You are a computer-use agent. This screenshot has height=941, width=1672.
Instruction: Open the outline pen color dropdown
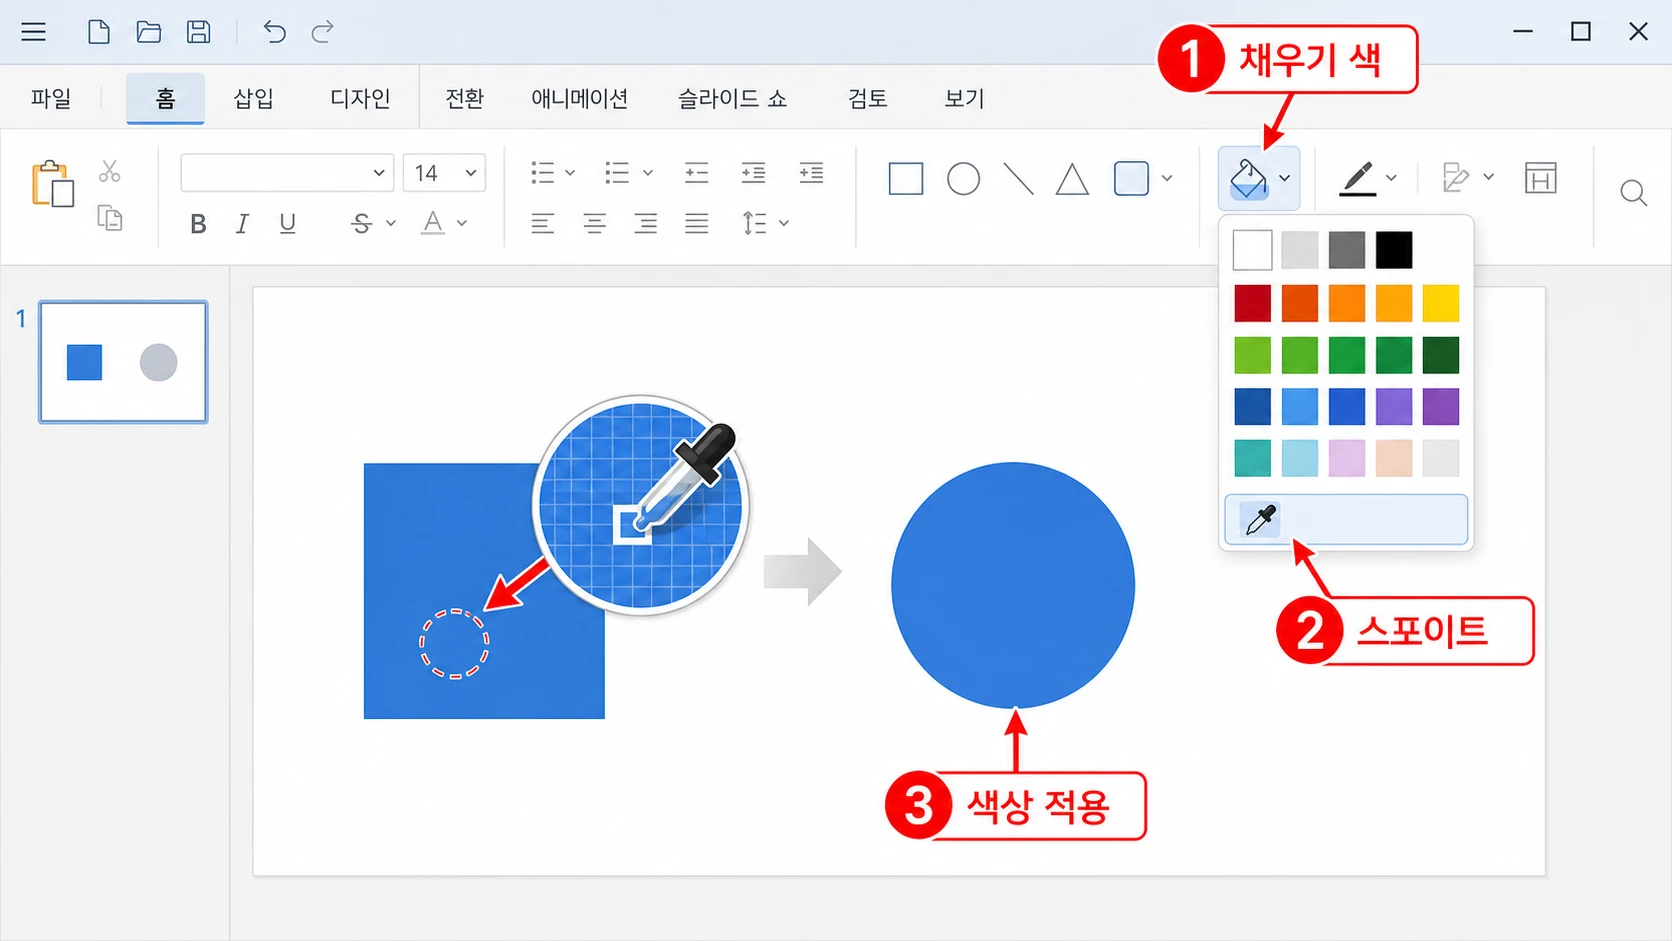click(x=1391, y=178)
